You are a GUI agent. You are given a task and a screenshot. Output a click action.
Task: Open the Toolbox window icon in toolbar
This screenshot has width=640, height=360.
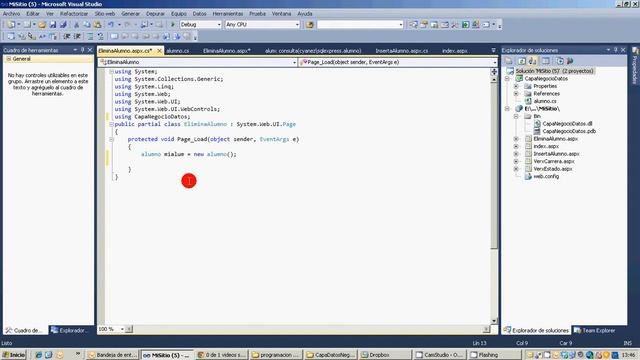pyautogui.click(x=455, y=24)
